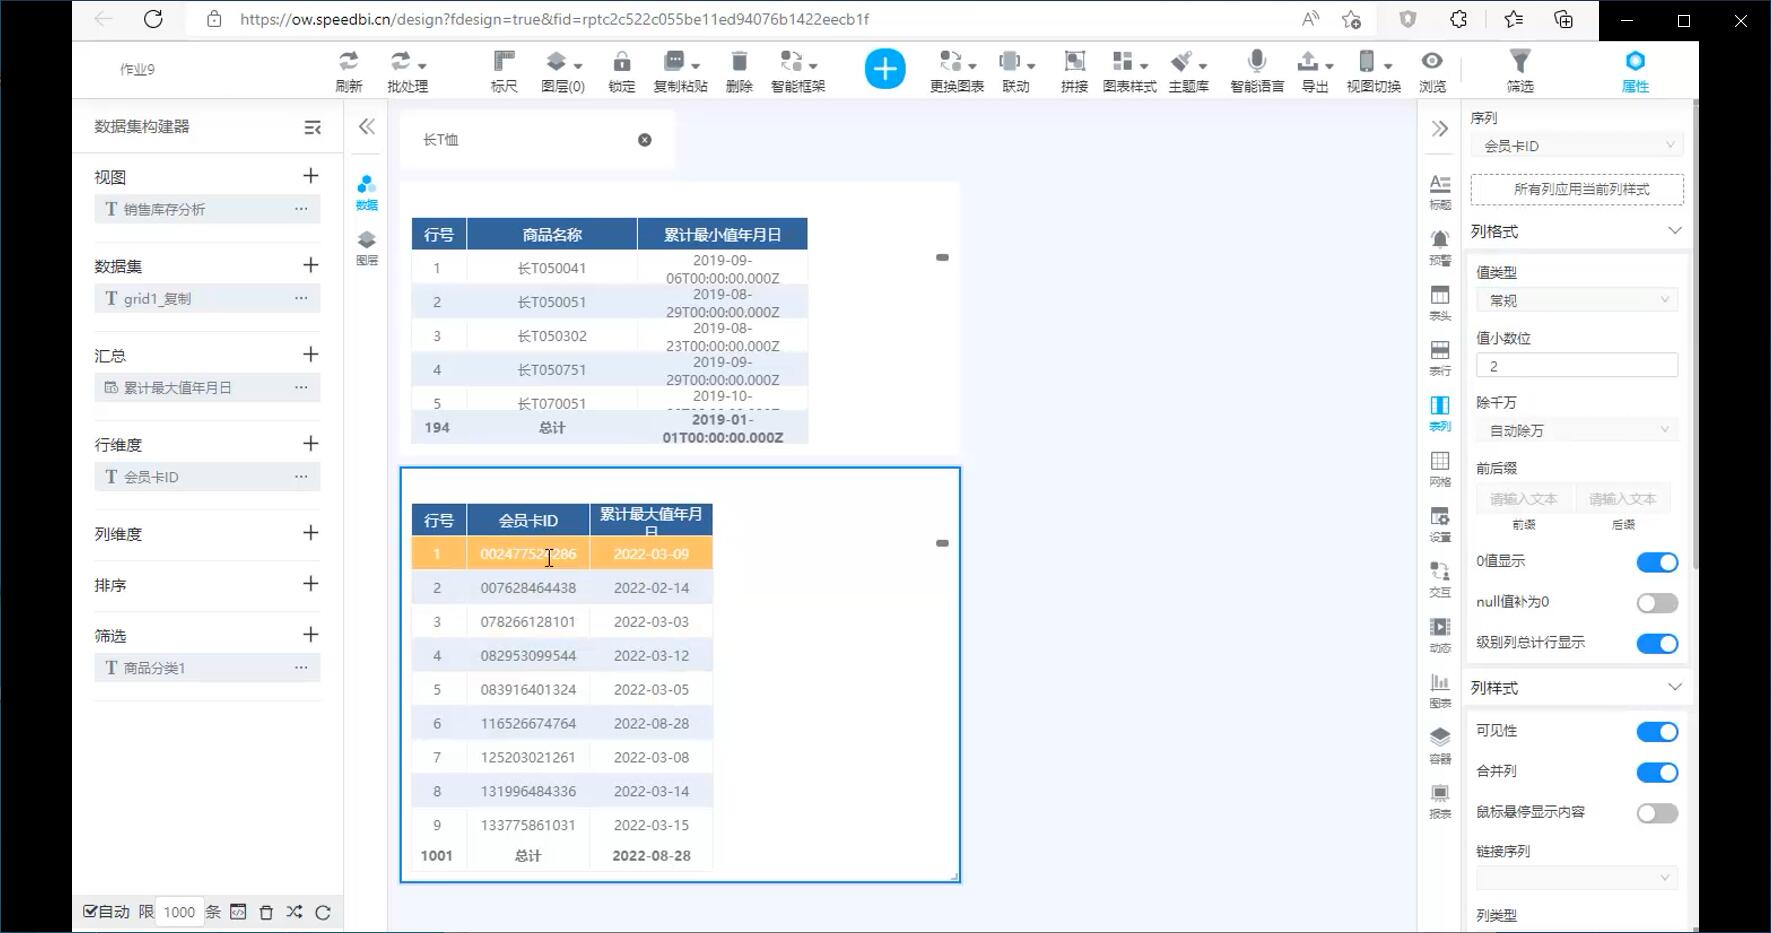
Task: Click the 锁定 lock icon
Action: click(x=621, y=70)
